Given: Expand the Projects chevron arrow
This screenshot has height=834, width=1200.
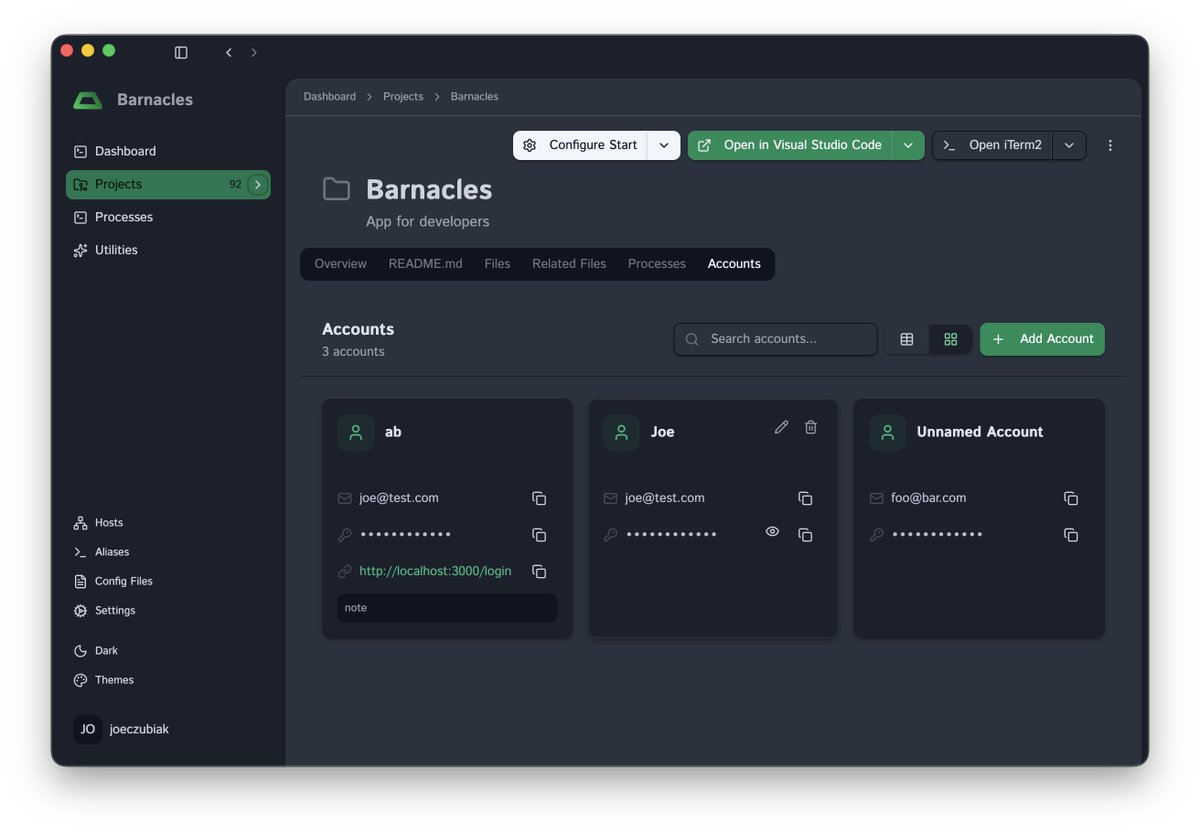Looking at the screenshot, I should [258, 184].
